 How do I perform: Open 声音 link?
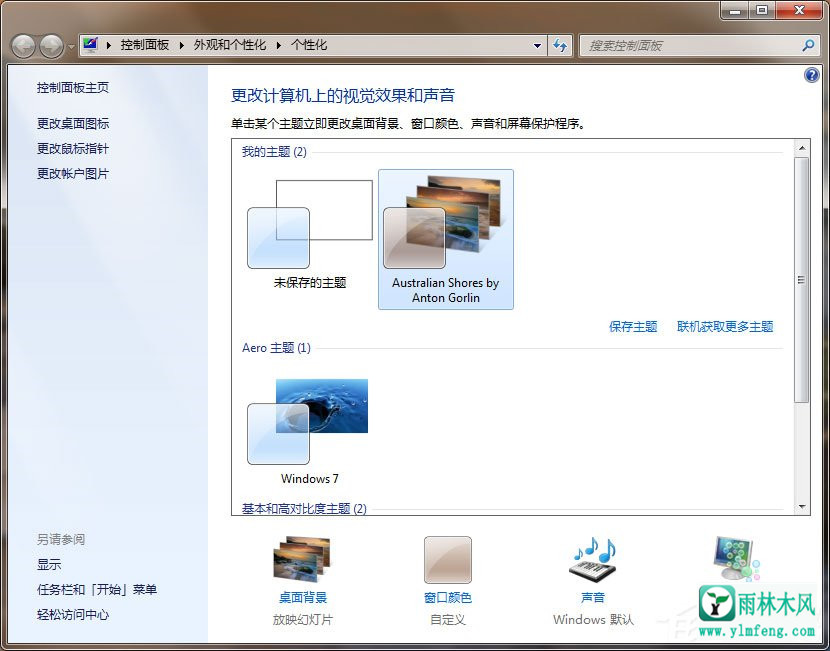pos(593,598)
